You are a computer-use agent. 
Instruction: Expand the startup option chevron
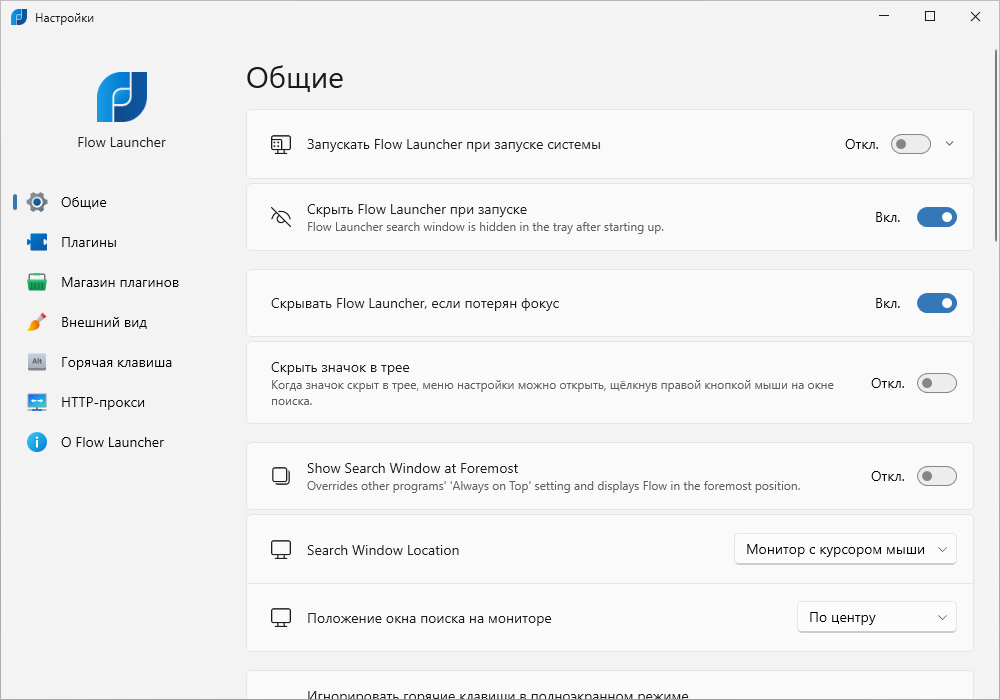pyautogui.click(x=950, y=144)
